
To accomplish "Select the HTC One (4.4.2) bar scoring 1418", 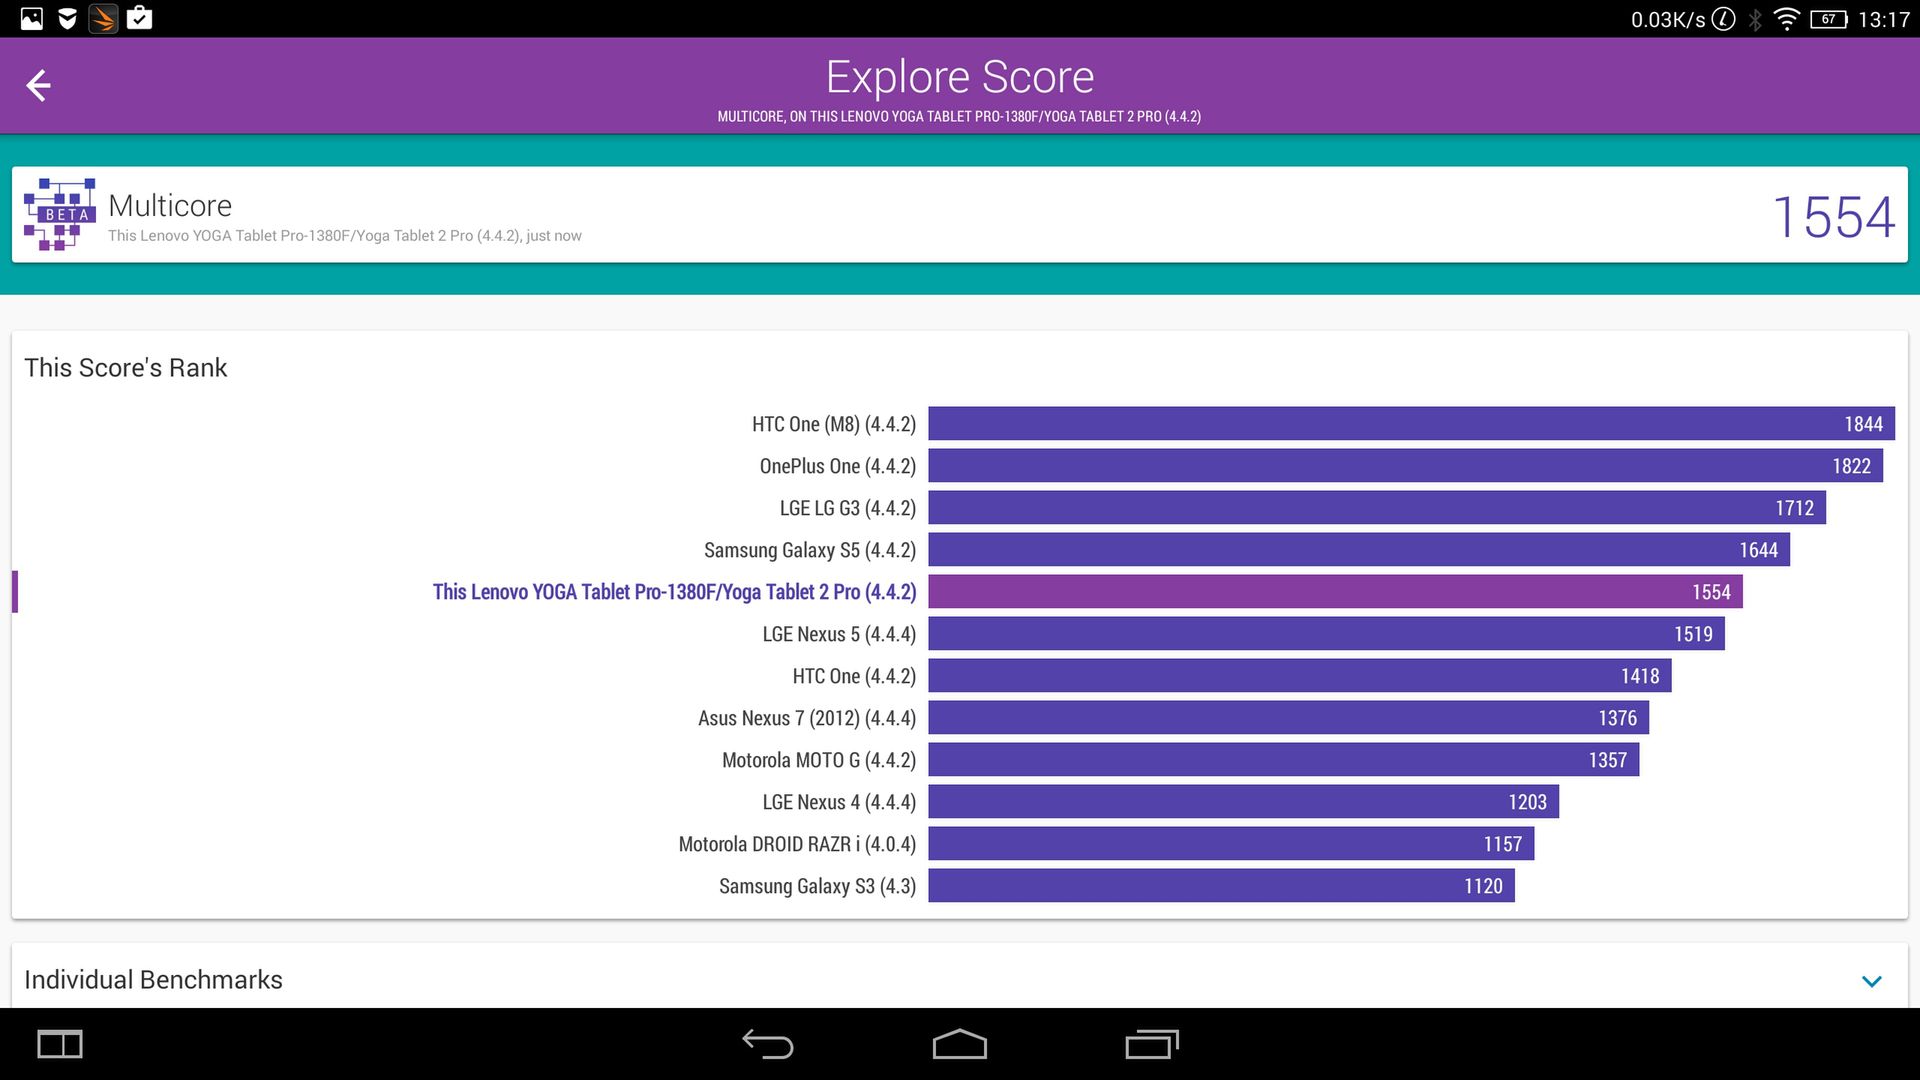I will (x=1300, y=676).
